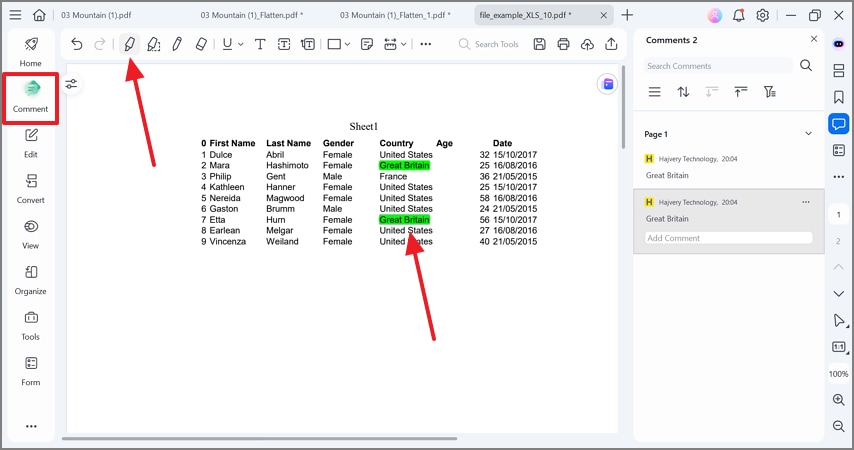
Task: Open the Organize sidebar section
Action: (30, 280)
